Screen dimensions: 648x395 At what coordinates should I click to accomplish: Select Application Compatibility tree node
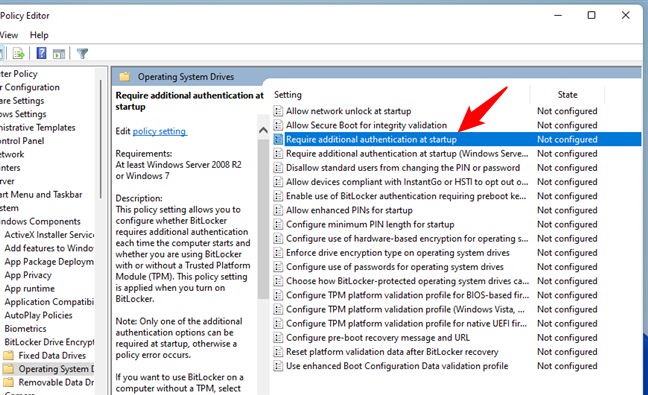pyautogui.click(x=49, y=302)
